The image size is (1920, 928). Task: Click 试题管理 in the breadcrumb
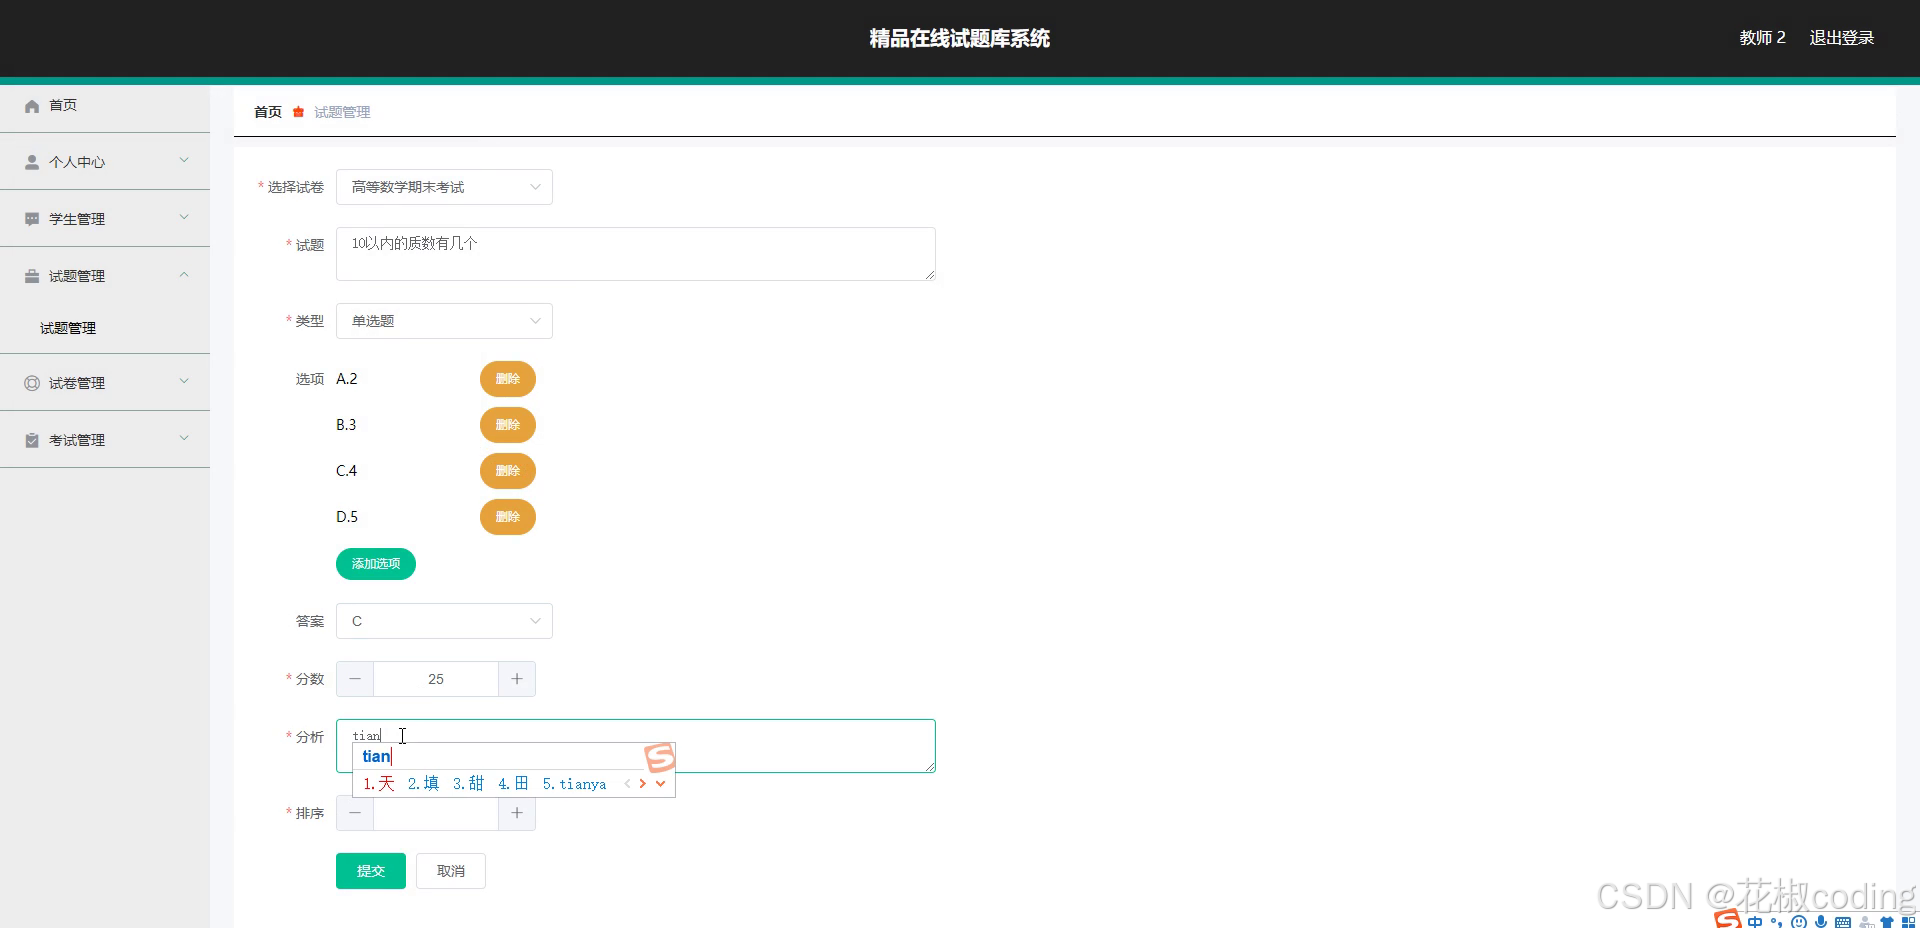[x=342, y=112]
